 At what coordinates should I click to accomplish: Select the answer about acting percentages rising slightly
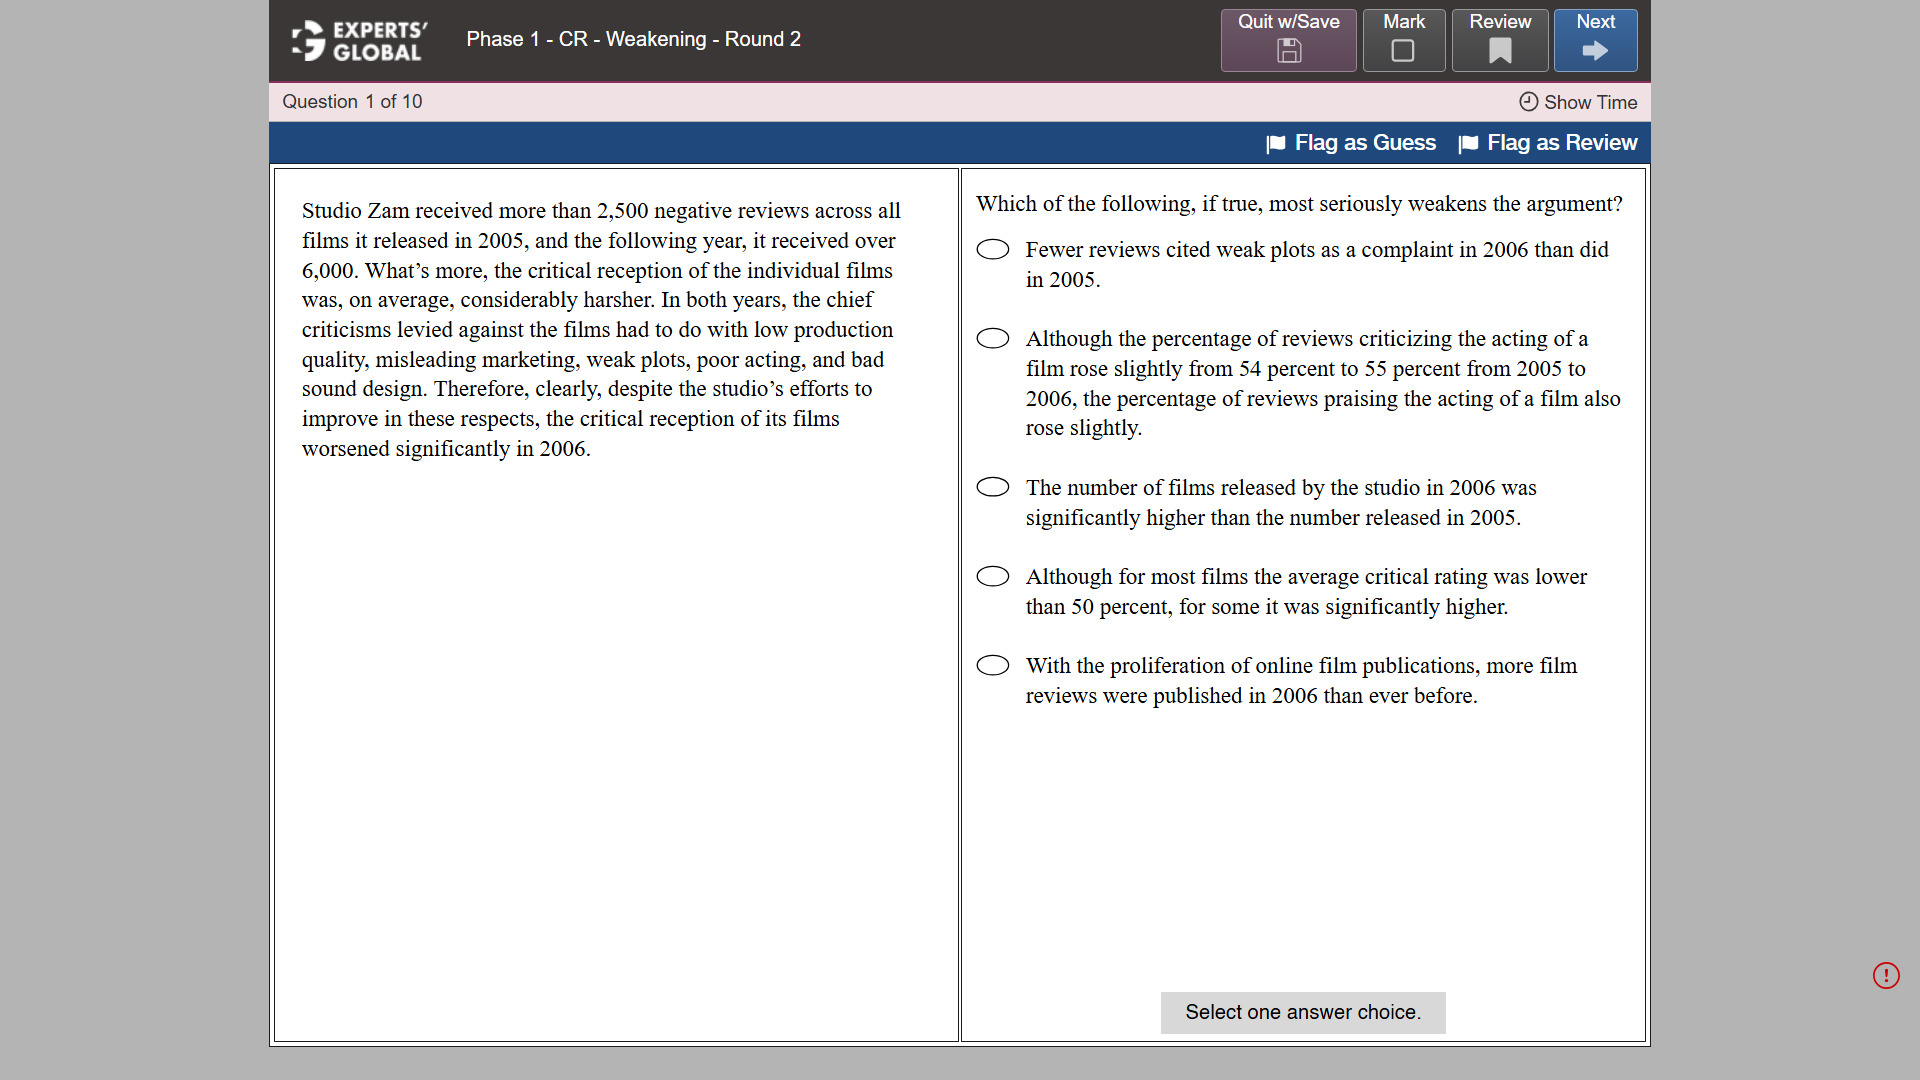[993, 338]
